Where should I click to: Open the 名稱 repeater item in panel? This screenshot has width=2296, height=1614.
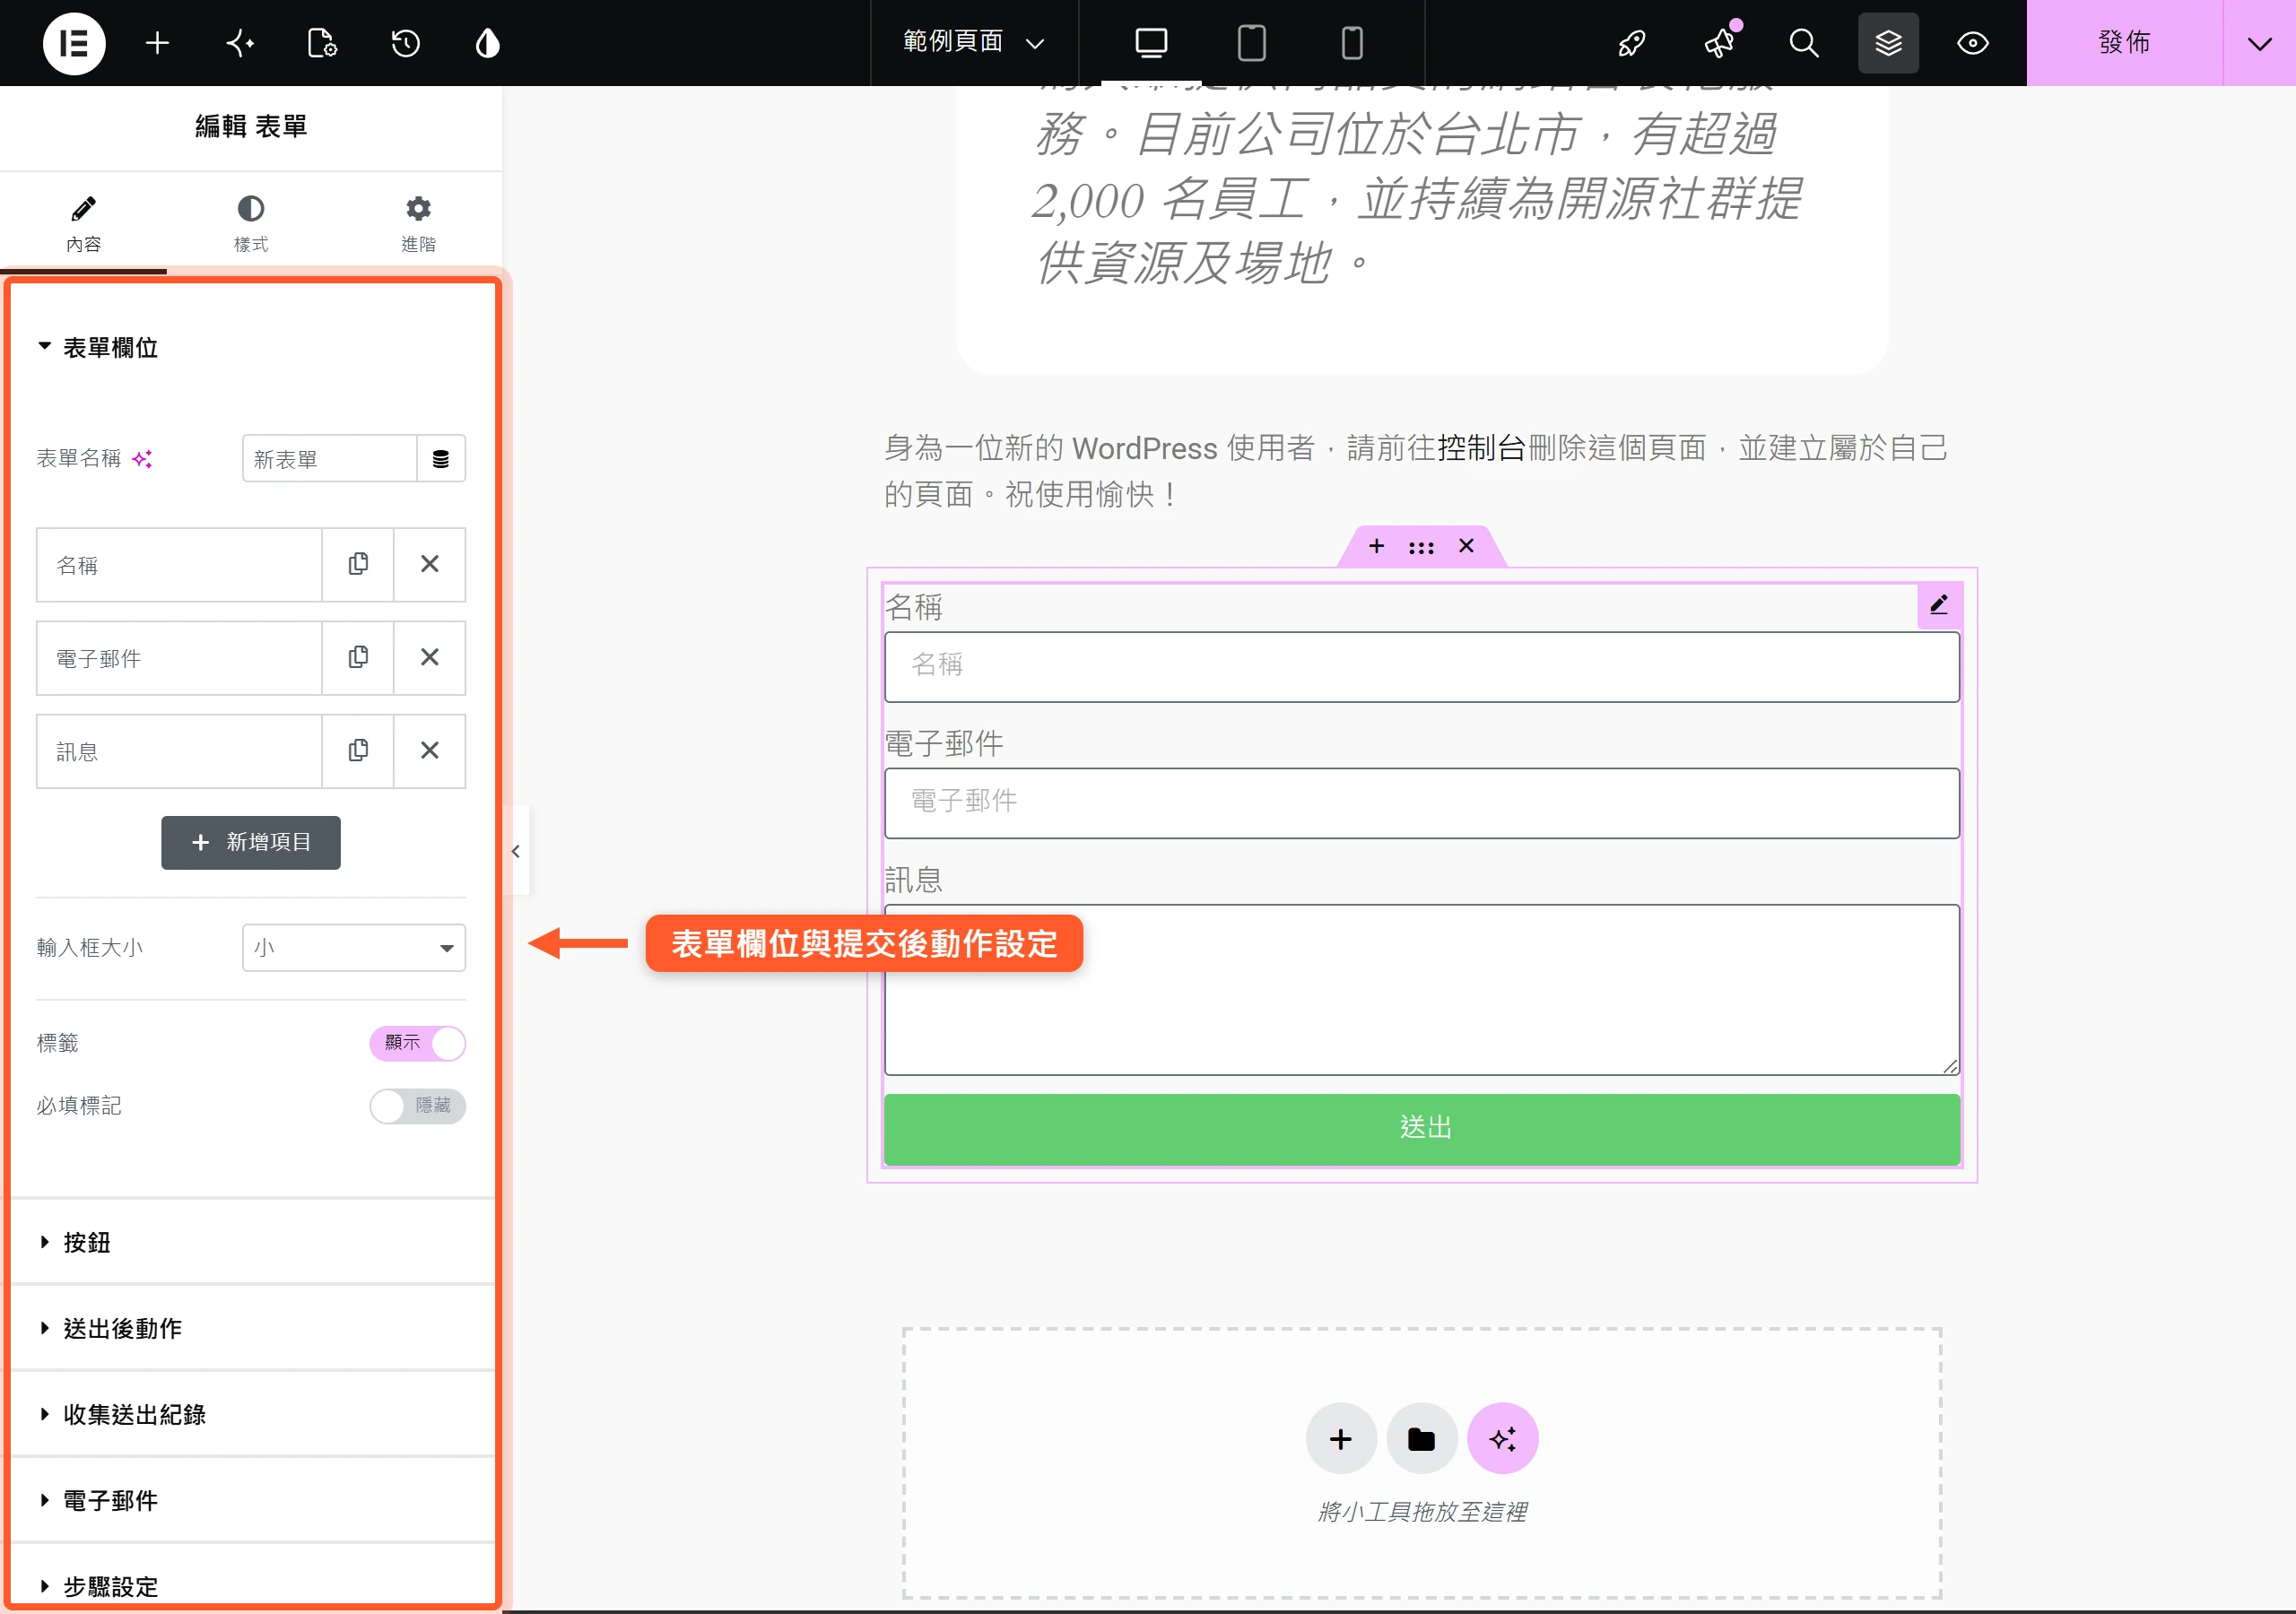pos(179,564)
